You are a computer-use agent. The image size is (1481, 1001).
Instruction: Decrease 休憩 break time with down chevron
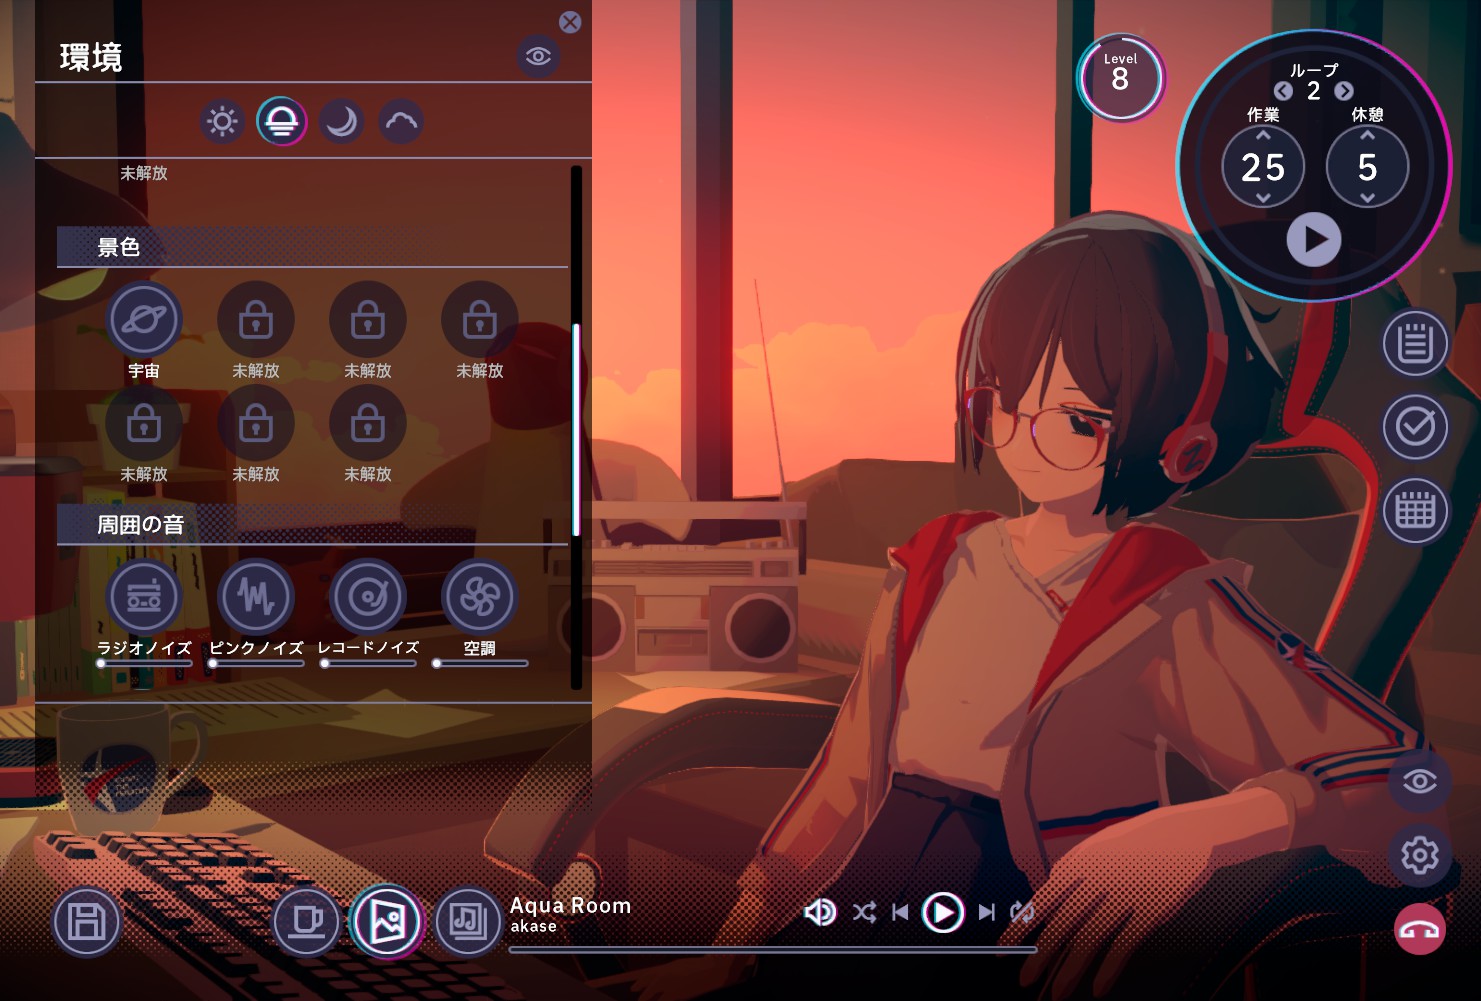pyautogui.click(x=1367, y=198)
